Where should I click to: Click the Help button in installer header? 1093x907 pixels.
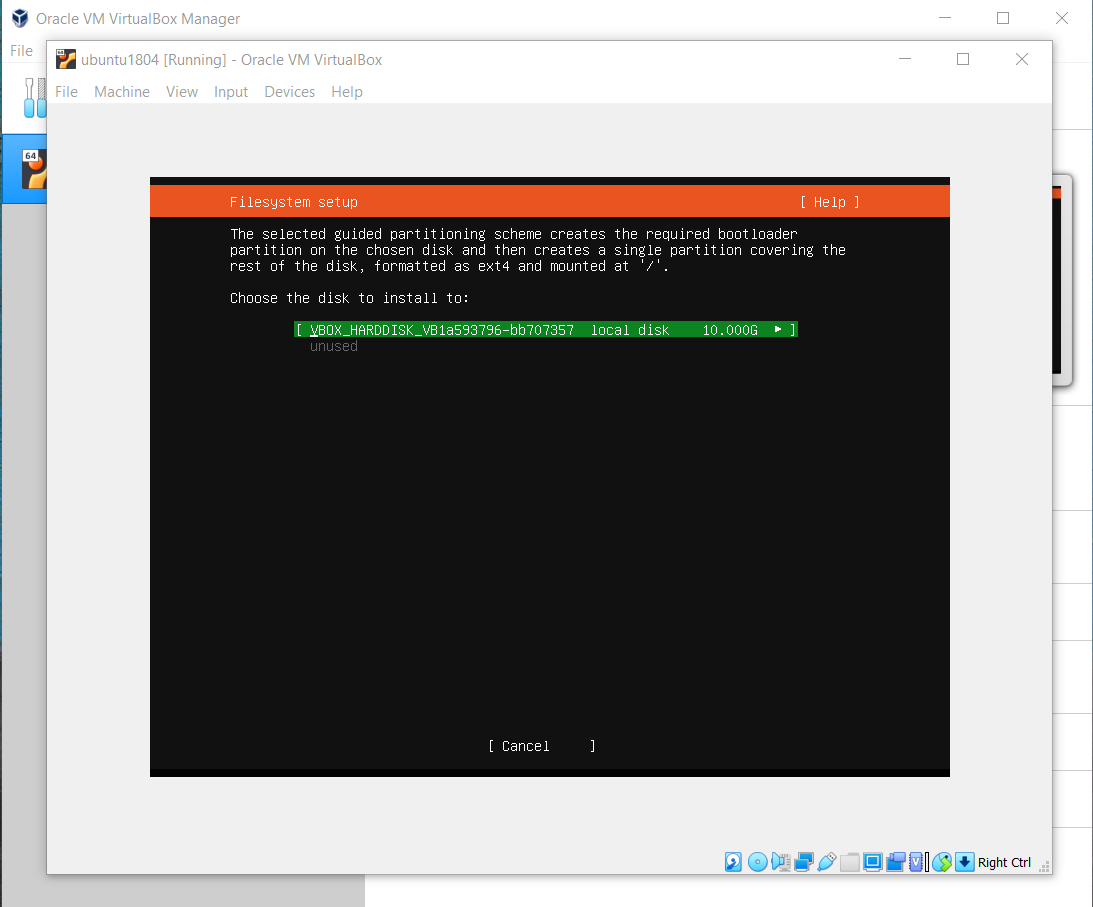pos(829,202)
